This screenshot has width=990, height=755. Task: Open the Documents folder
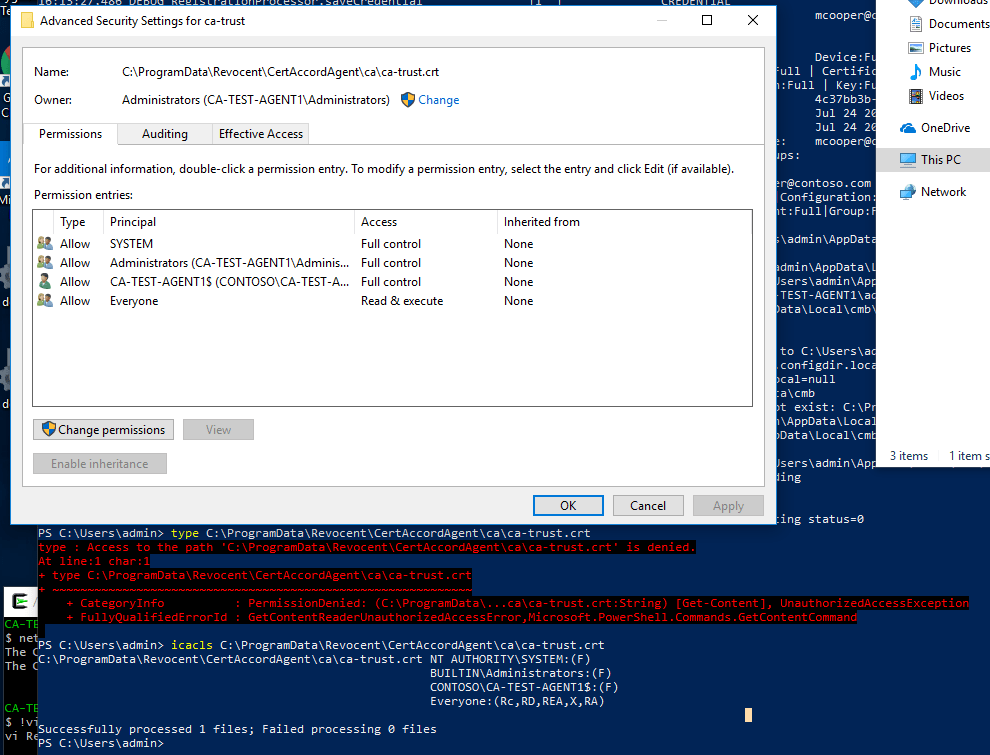[x=946, y=23]
